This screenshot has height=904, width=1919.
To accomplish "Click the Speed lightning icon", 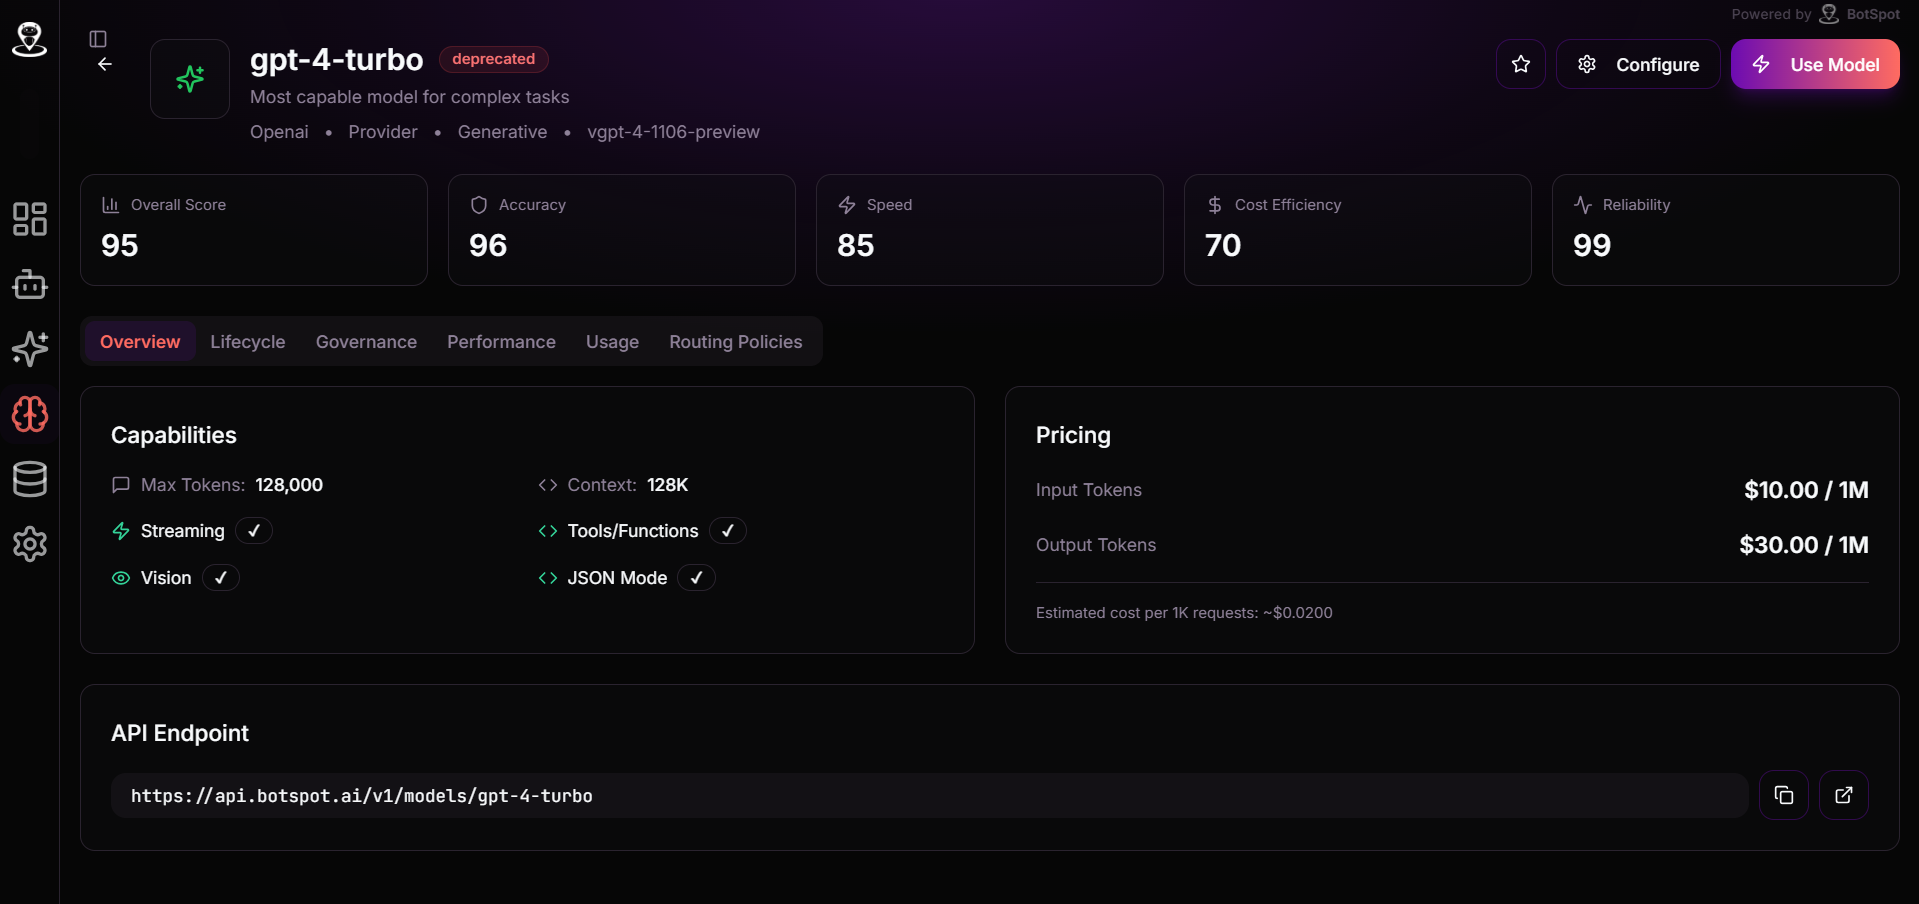I will tap(847, 205).
